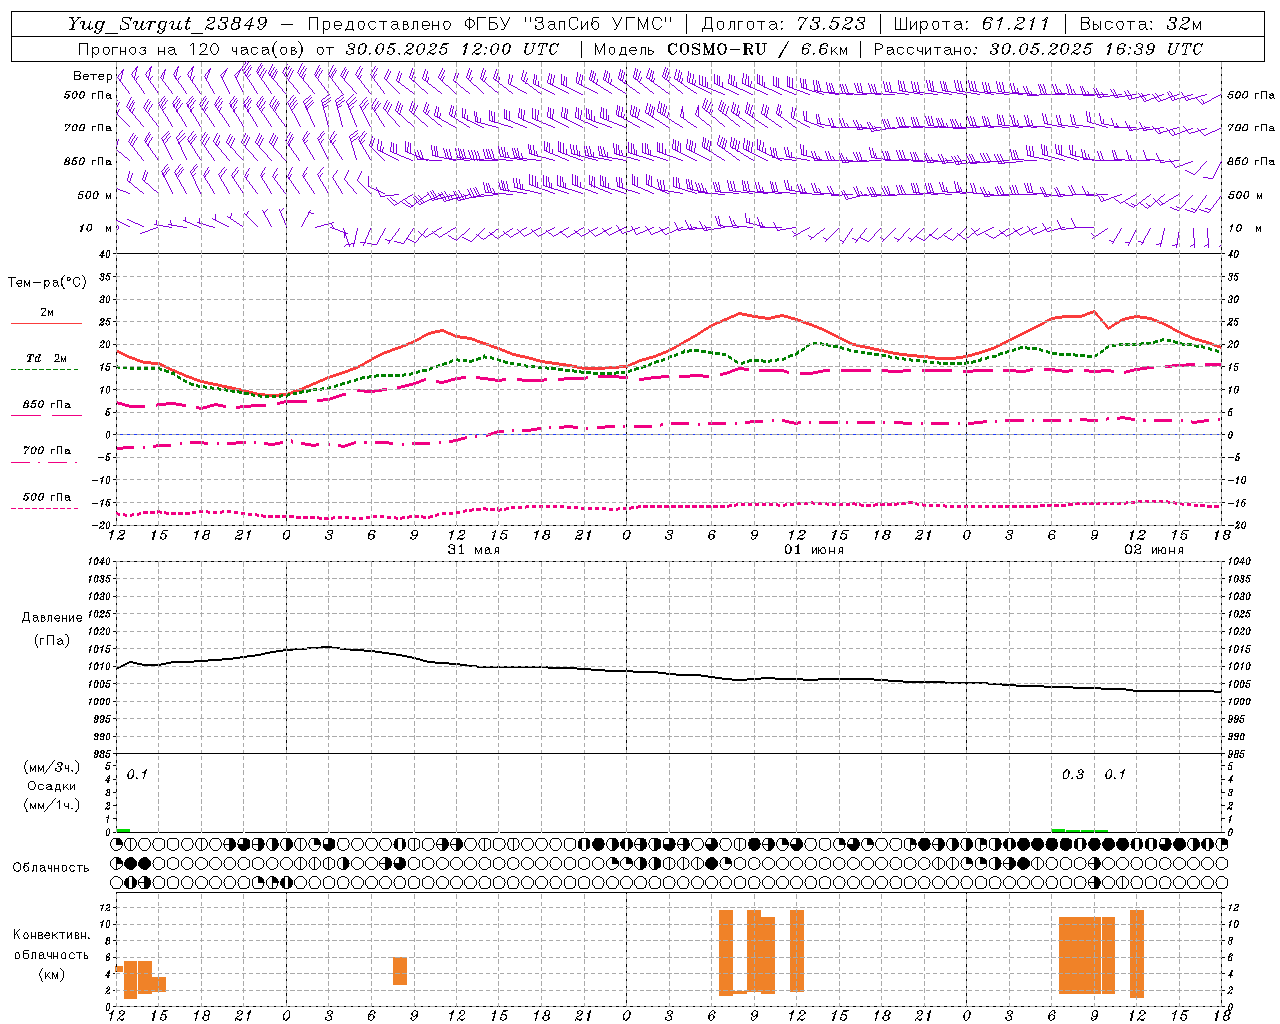Click the 02 июня date label

[1154, 550]
